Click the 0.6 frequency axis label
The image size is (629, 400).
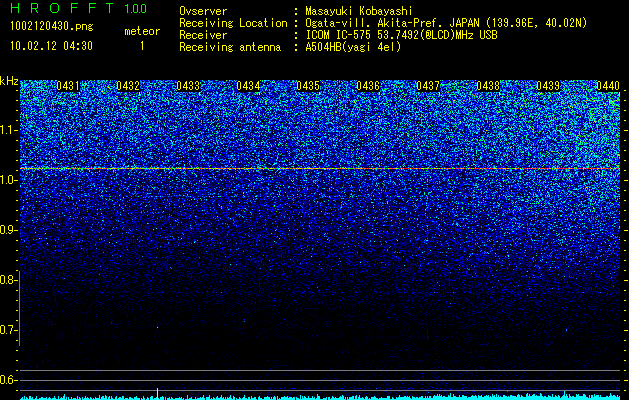(8, 380)
